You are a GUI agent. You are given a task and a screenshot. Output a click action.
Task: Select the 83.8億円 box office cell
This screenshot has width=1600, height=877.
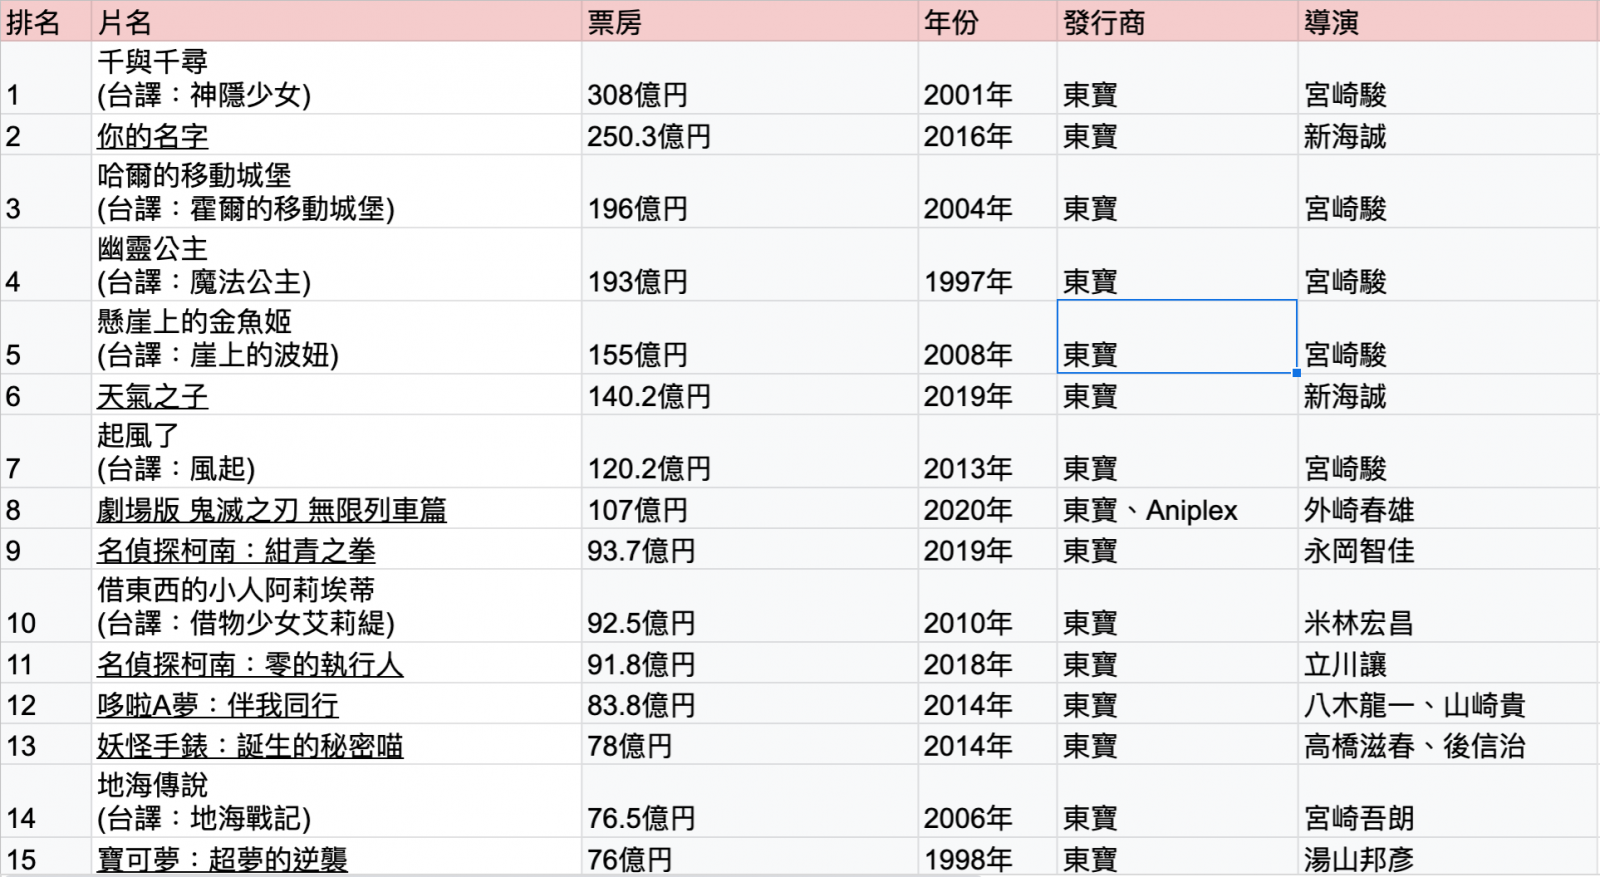[750, 704]
